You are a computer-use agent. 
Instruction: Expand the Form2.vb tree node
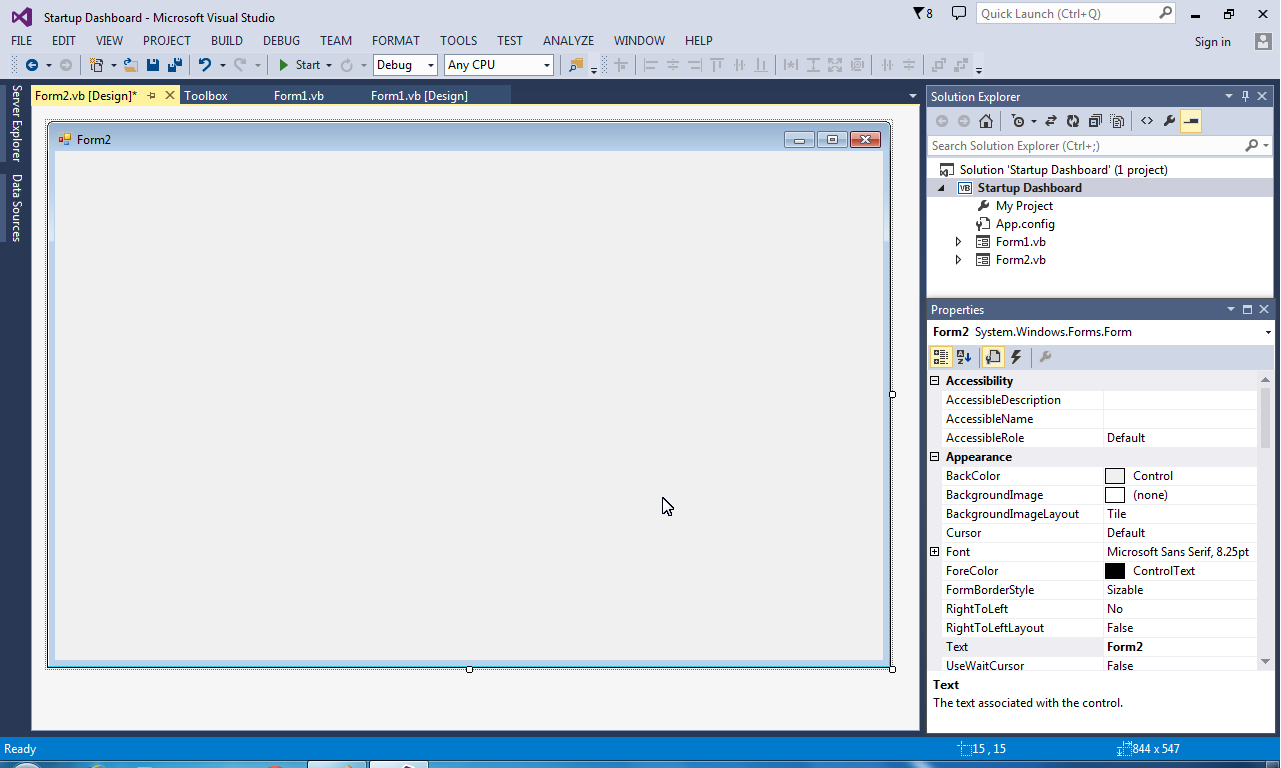(958, 260)
